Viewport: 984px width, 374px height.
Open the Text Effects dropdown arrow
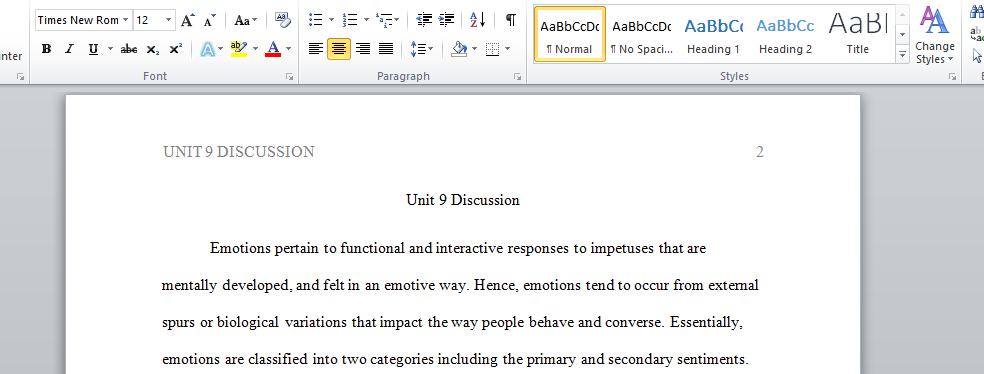221,49
